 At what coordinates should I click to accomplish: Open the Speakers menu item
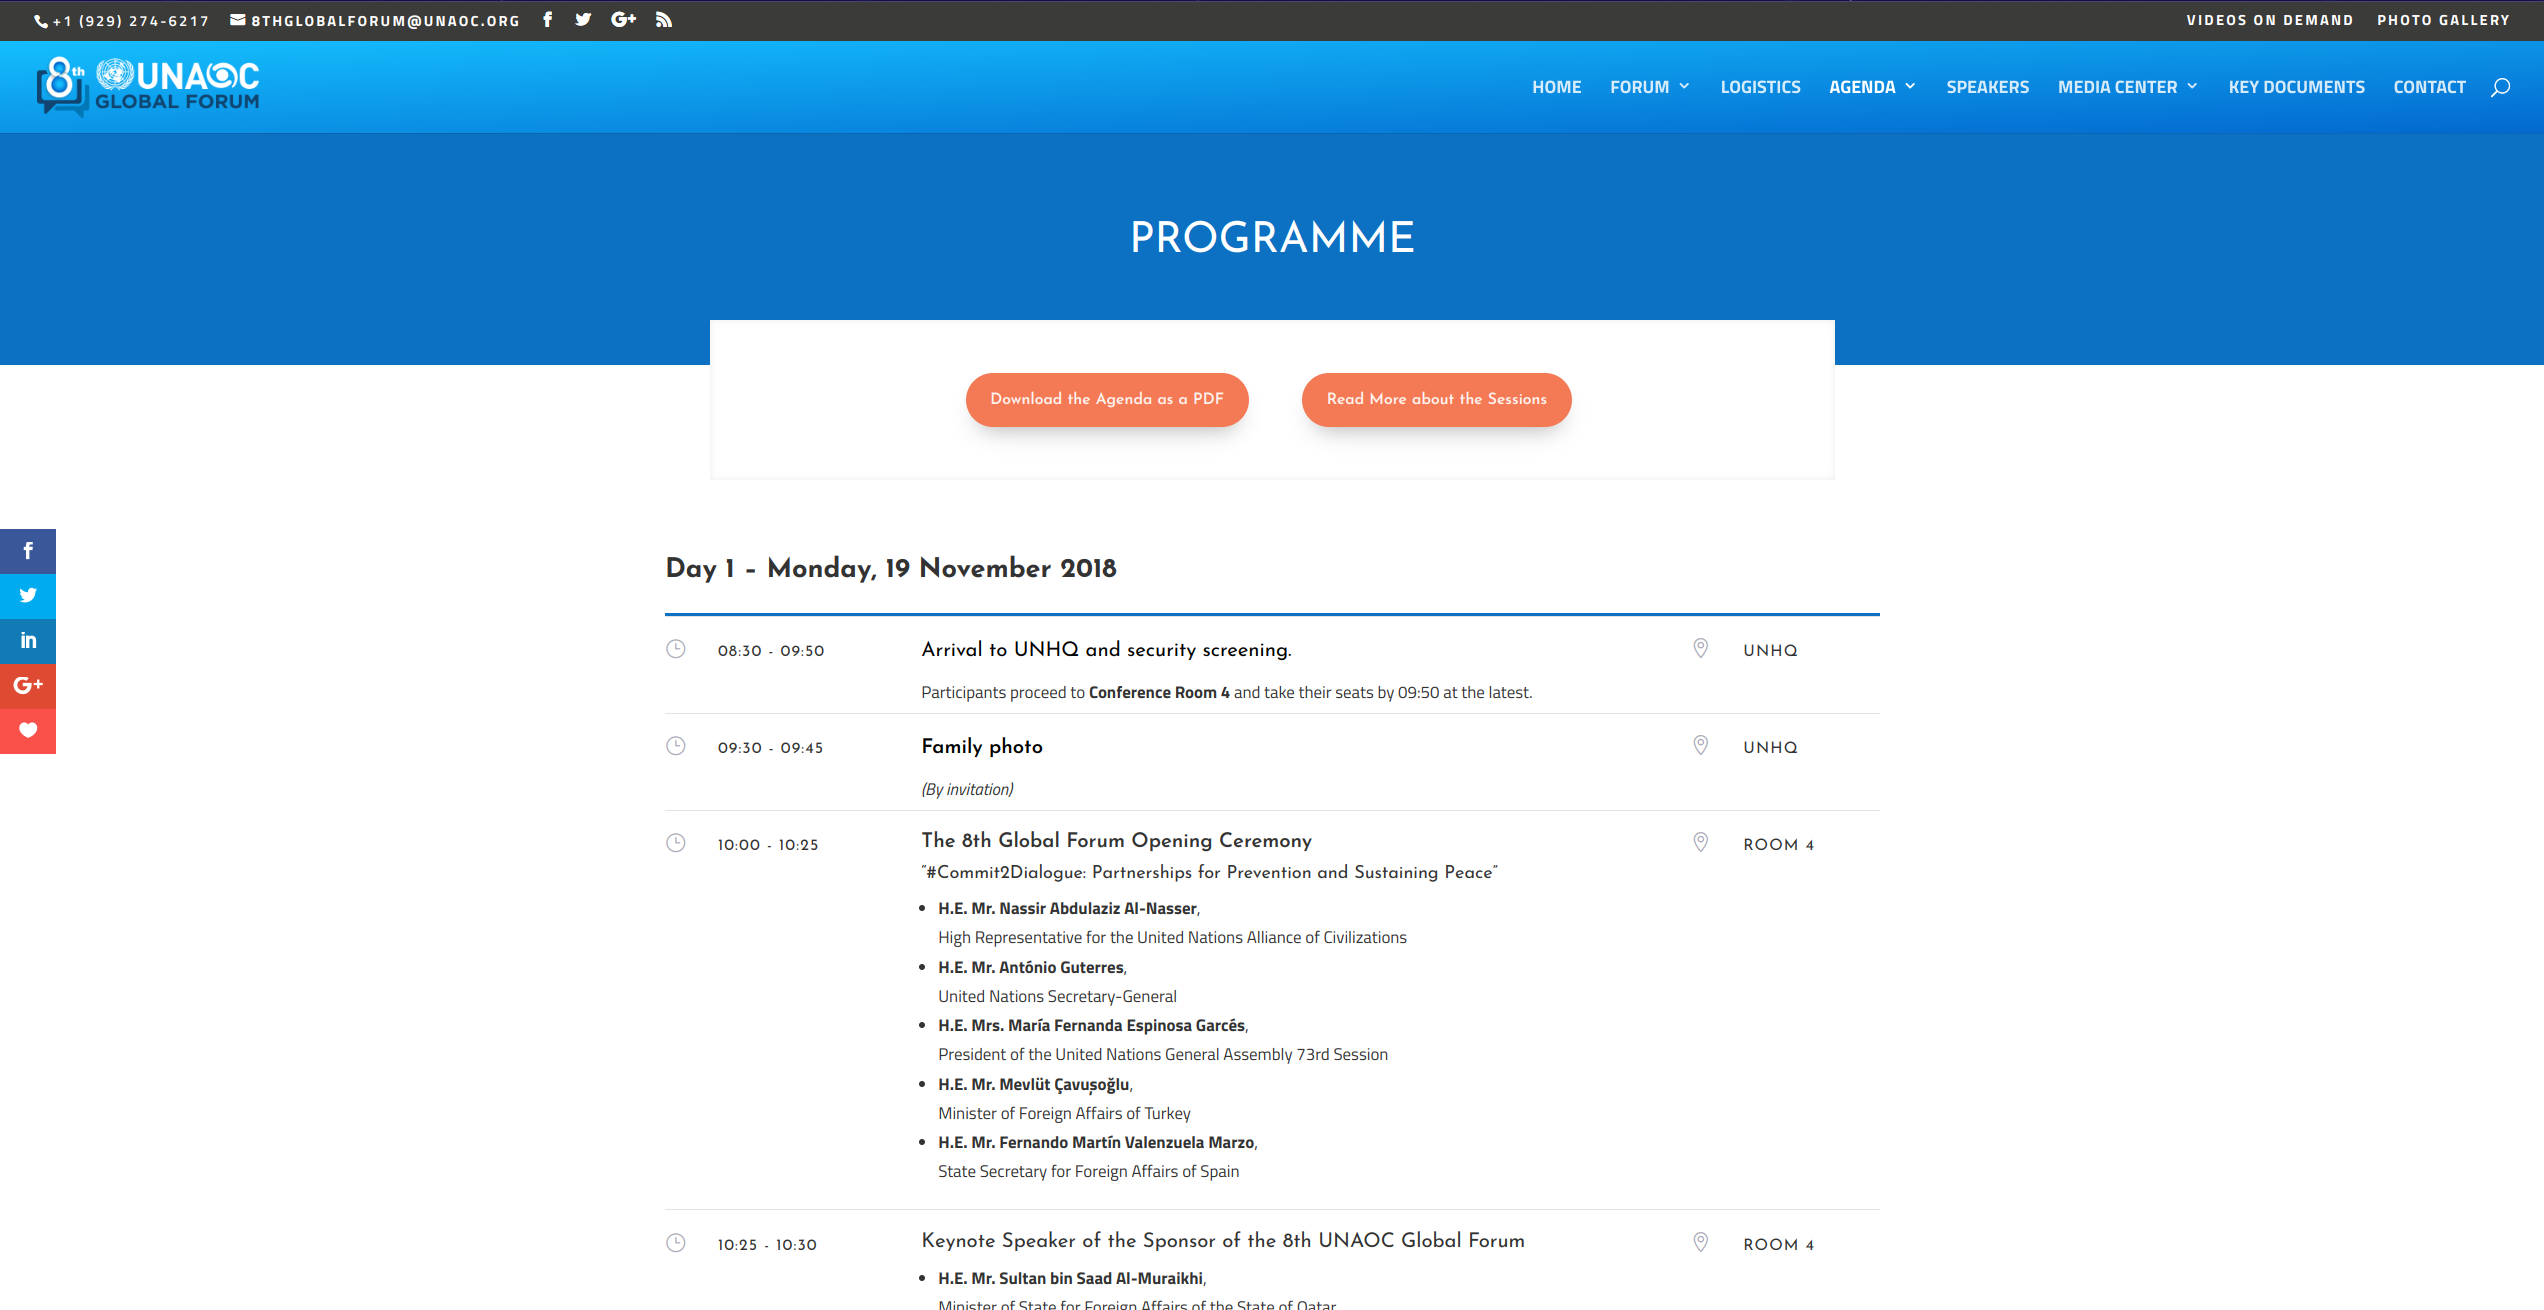coord(1987,88)
